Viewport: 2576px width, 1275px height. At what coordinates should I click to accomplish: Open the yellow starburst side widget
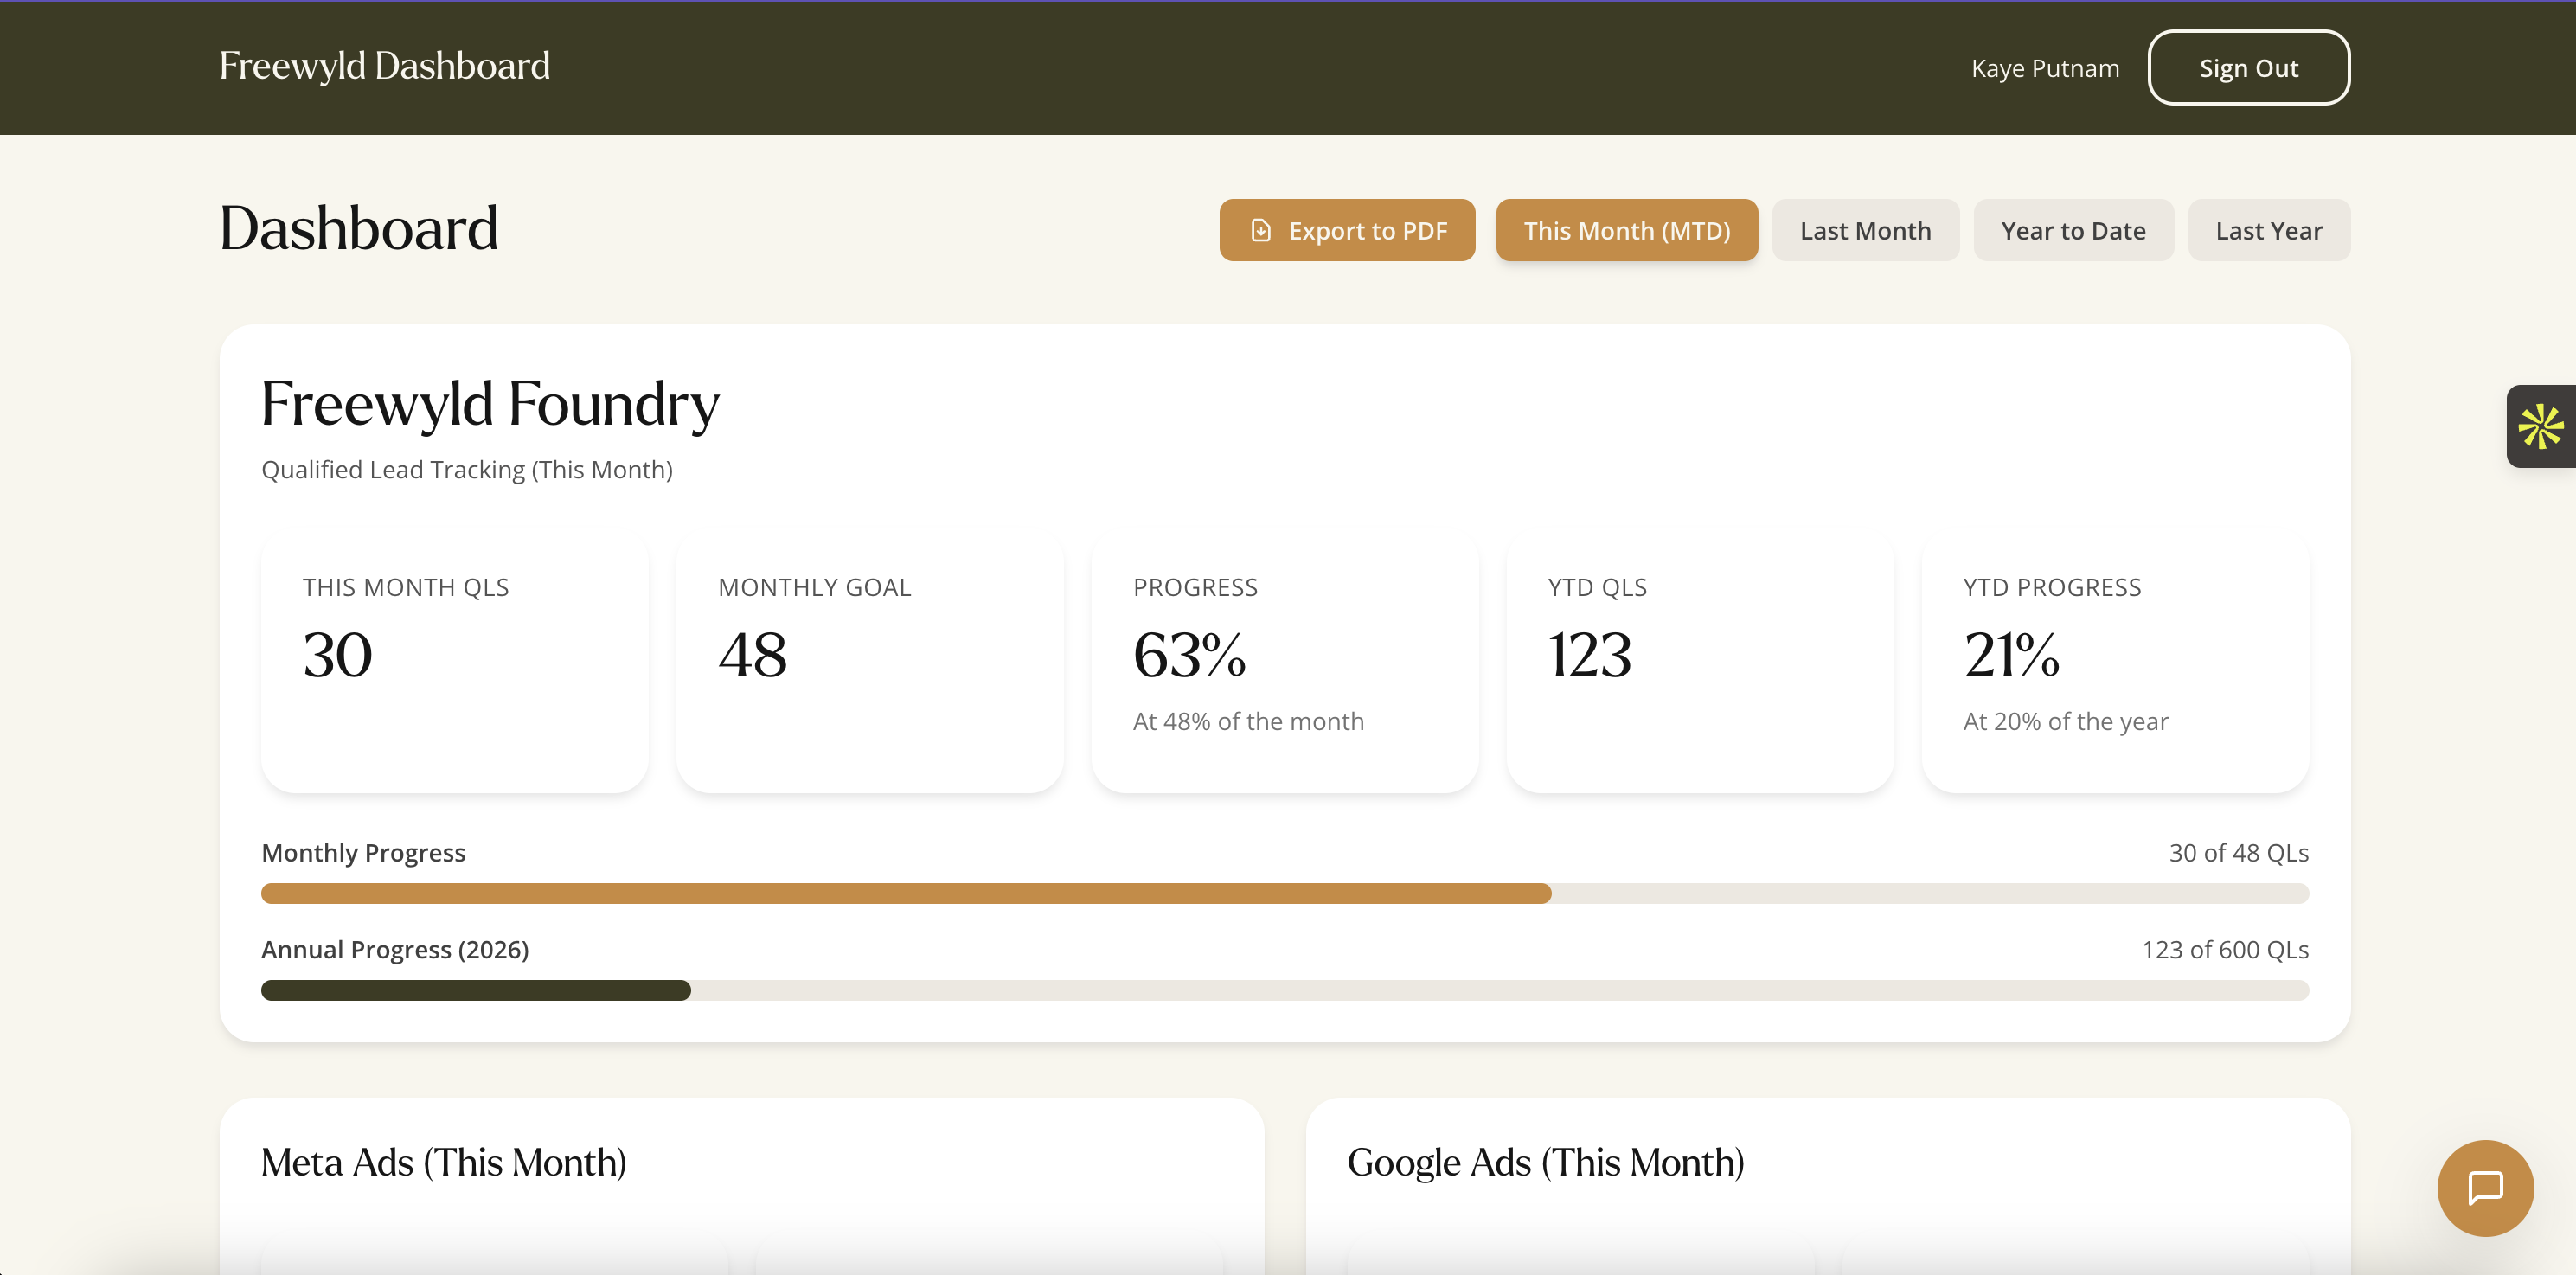click(2541, 426)
